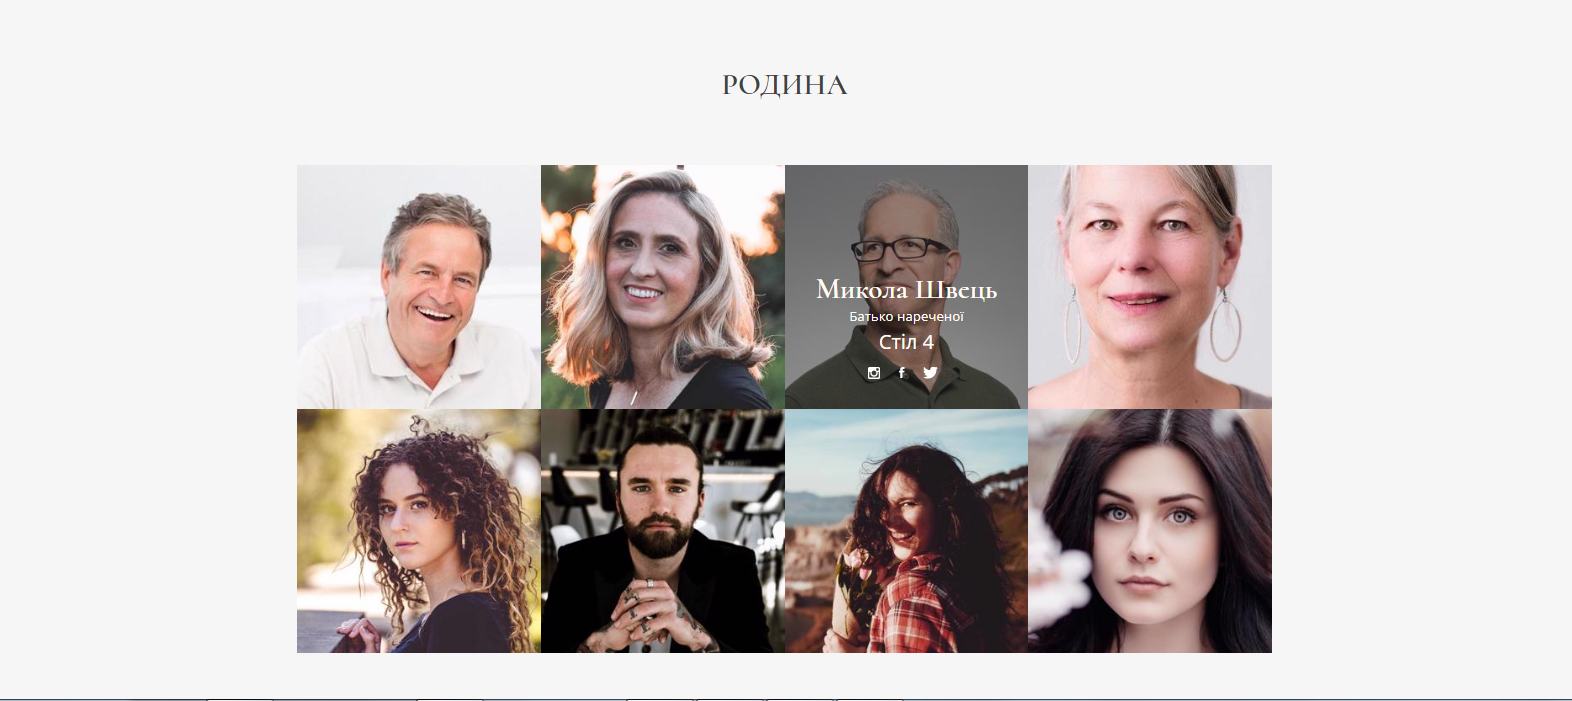Screen dimensions: 1572x701
Task: Click the darkened overlay card of Микола Швець
Action: click(906, 287)
